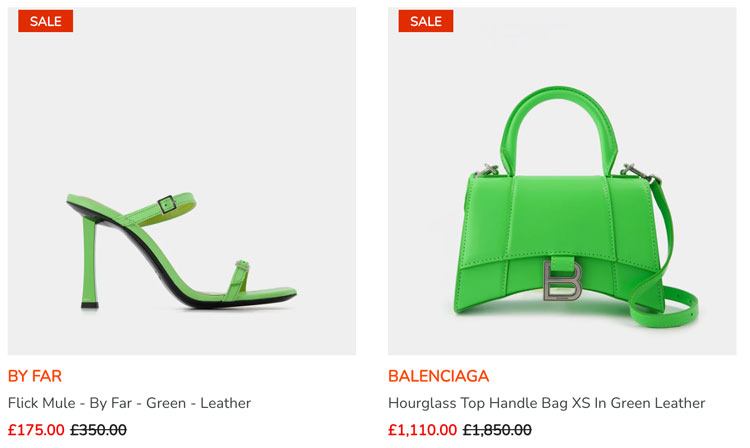This screenshot has width=750, height=448.
Task: Open the green Hourglass bag product image
Action: [562, 181]
